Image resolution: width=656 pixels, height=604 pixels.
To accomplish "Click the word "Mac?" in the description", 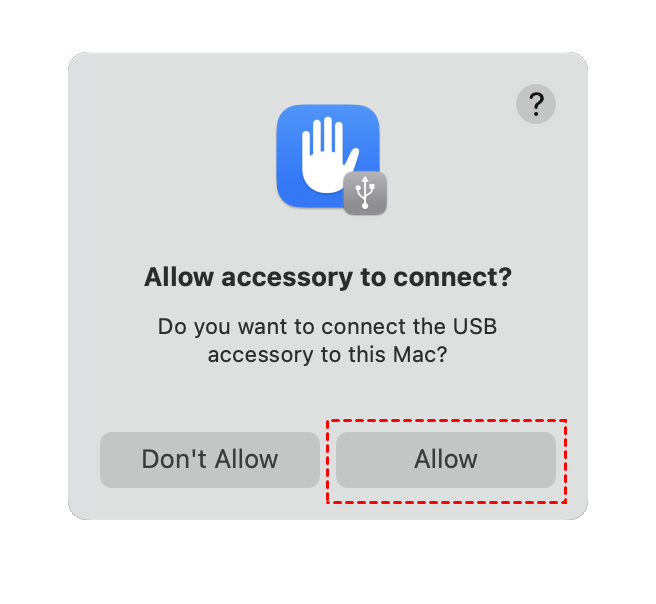I will click(420, 355).
